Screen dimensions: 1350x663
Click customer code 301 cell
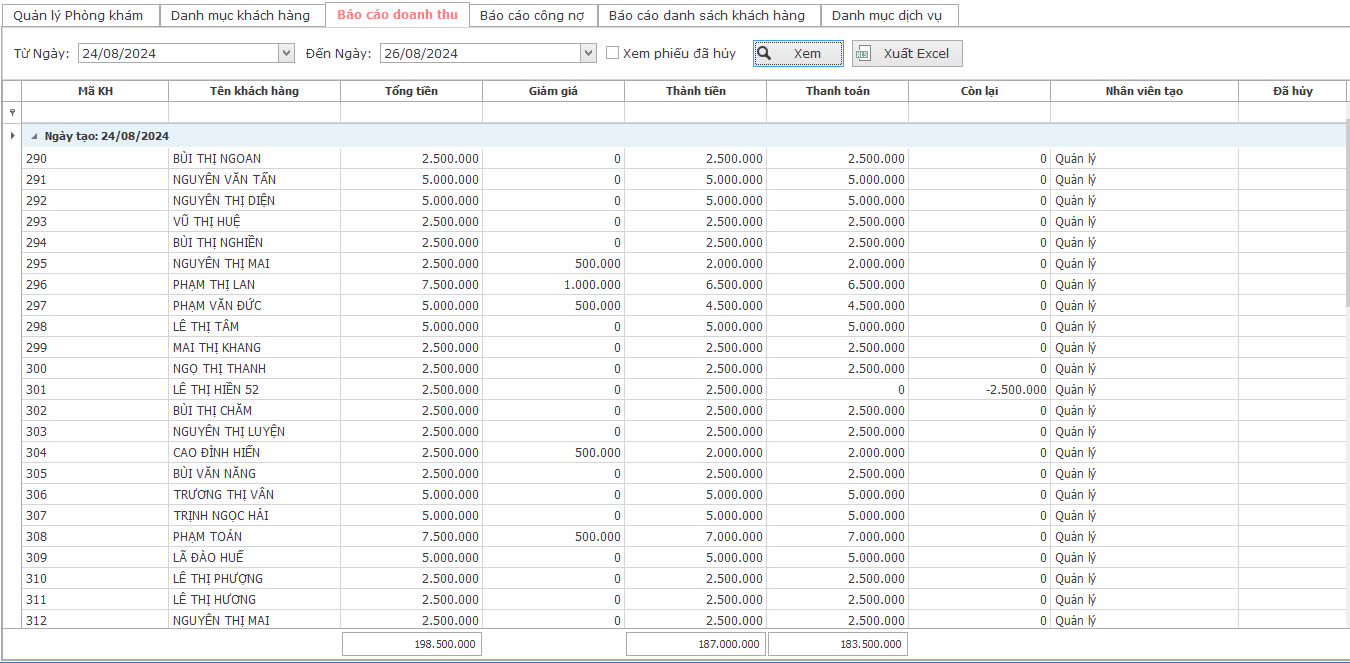coord(95,389)
